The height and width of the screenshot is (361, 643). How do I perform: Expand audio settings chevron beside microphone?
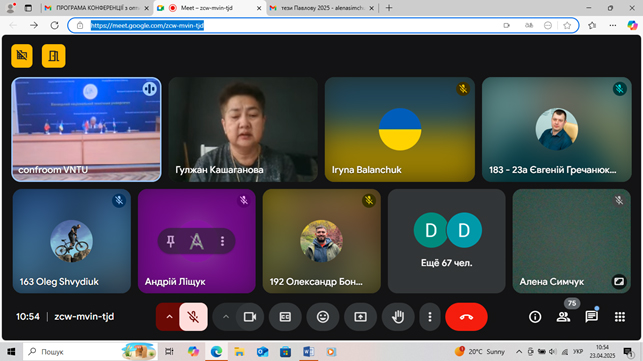tap(169, 317)
